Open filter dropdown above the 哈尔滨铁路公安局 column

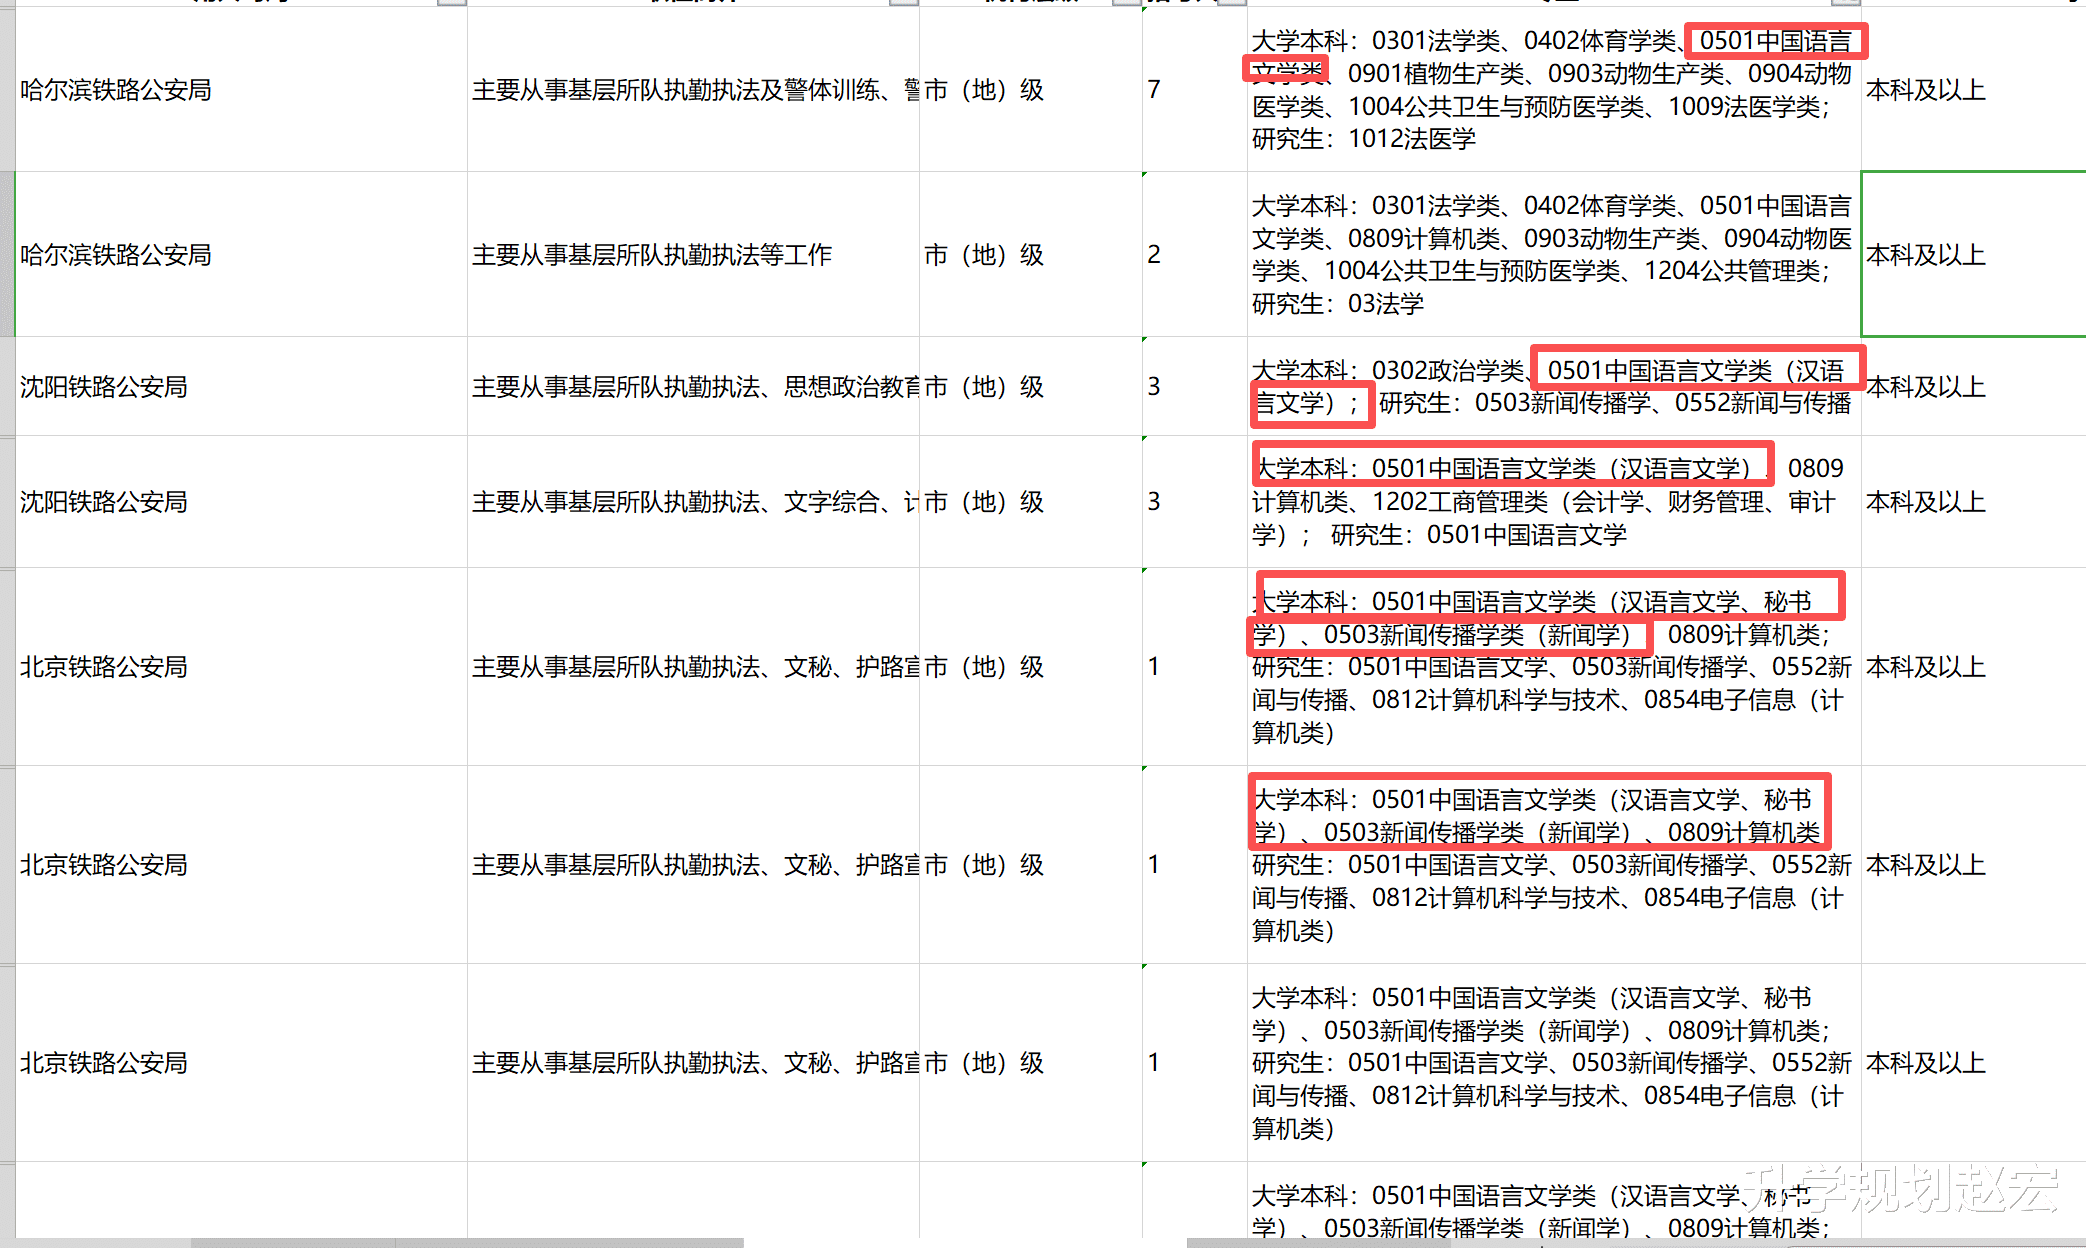tap(452, 2)
